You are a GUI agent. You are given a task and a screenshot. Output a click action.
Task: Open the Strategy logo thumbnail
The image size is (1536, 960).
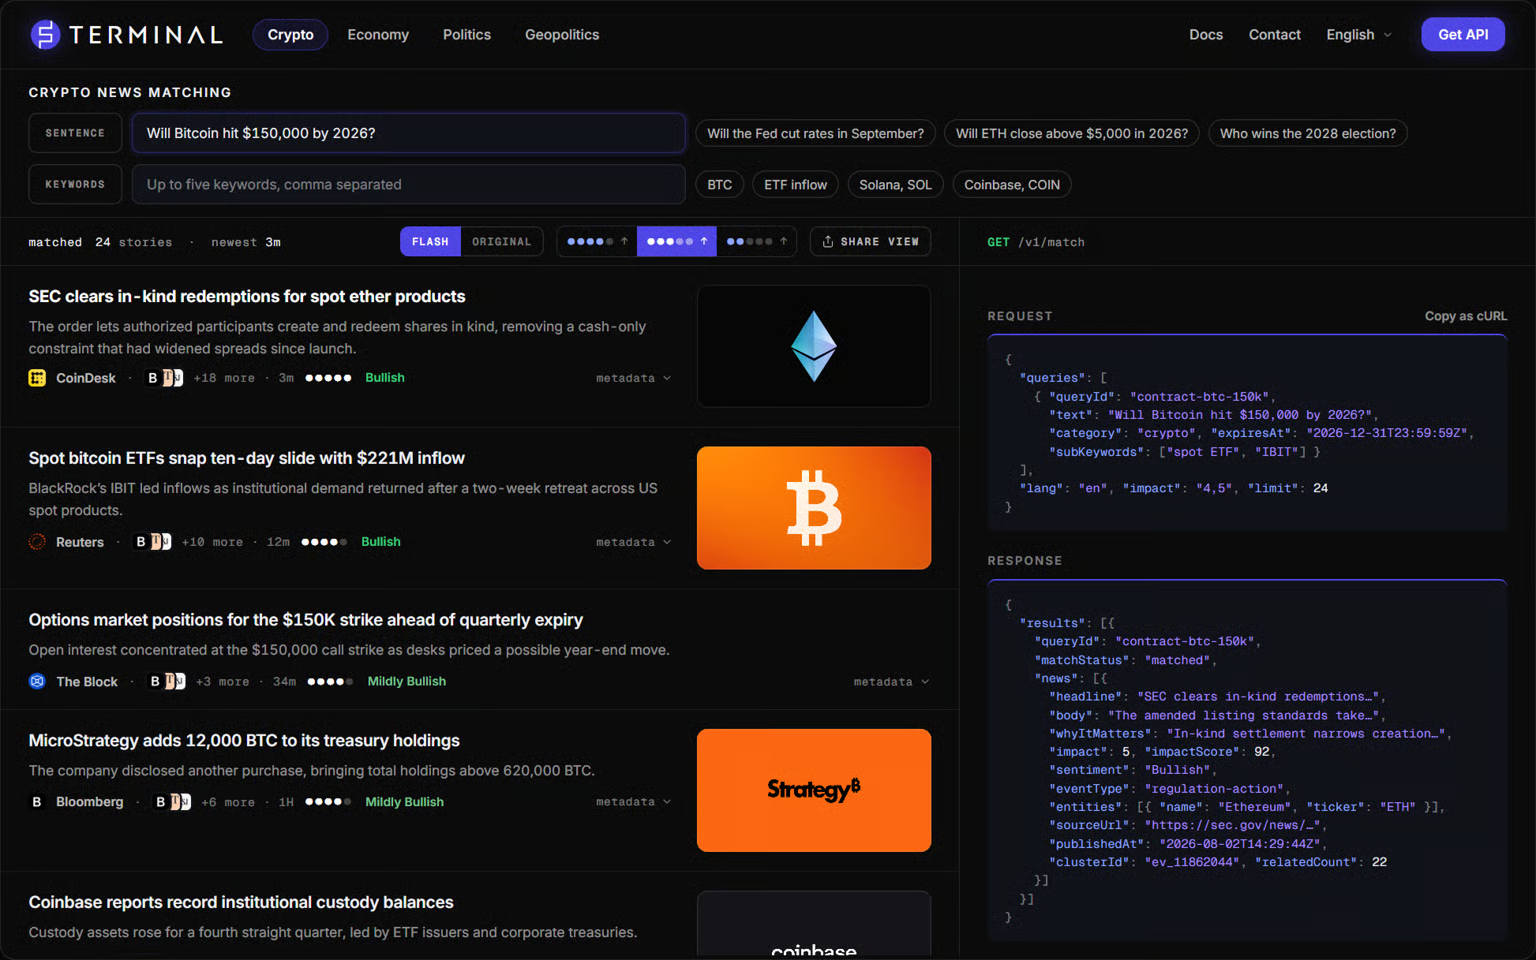pyautogui.click(x=814, y=790)
